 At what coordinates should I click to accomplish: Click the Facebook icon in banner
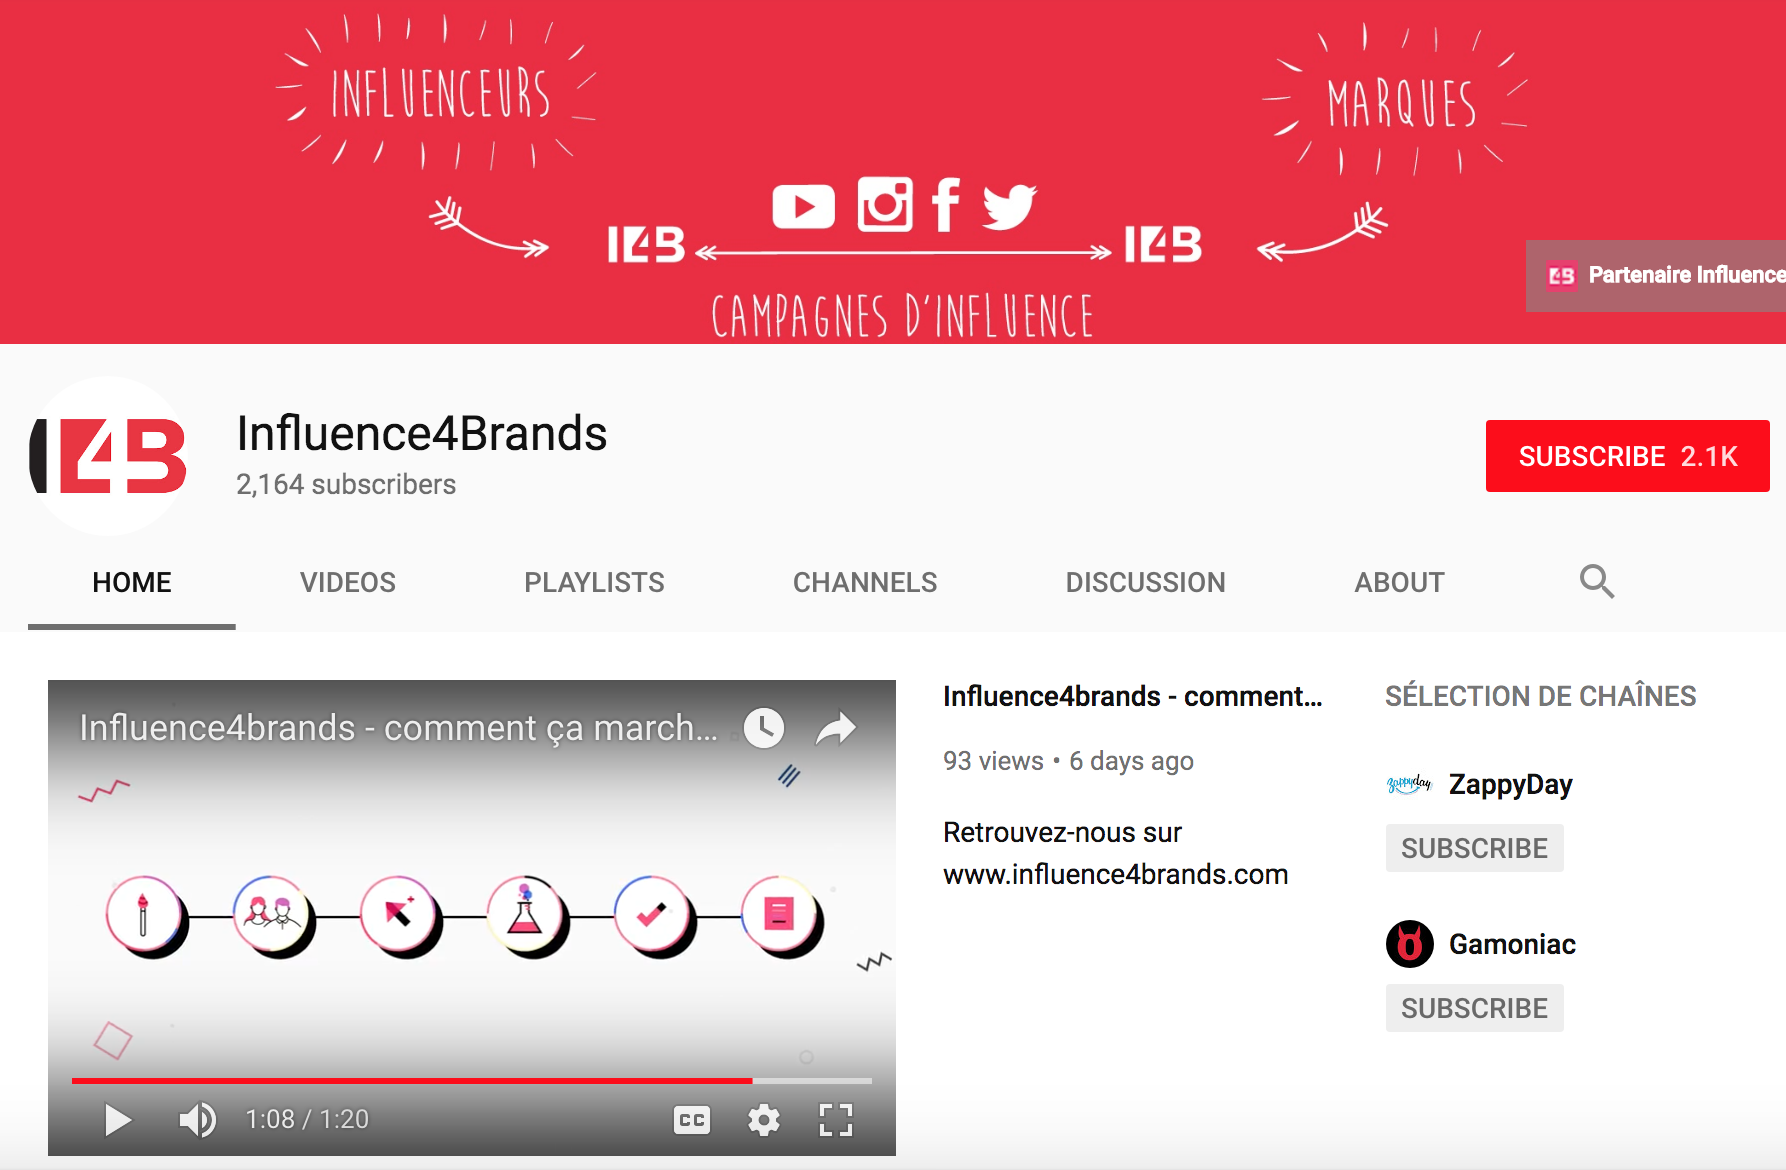(x=946, y=205)
